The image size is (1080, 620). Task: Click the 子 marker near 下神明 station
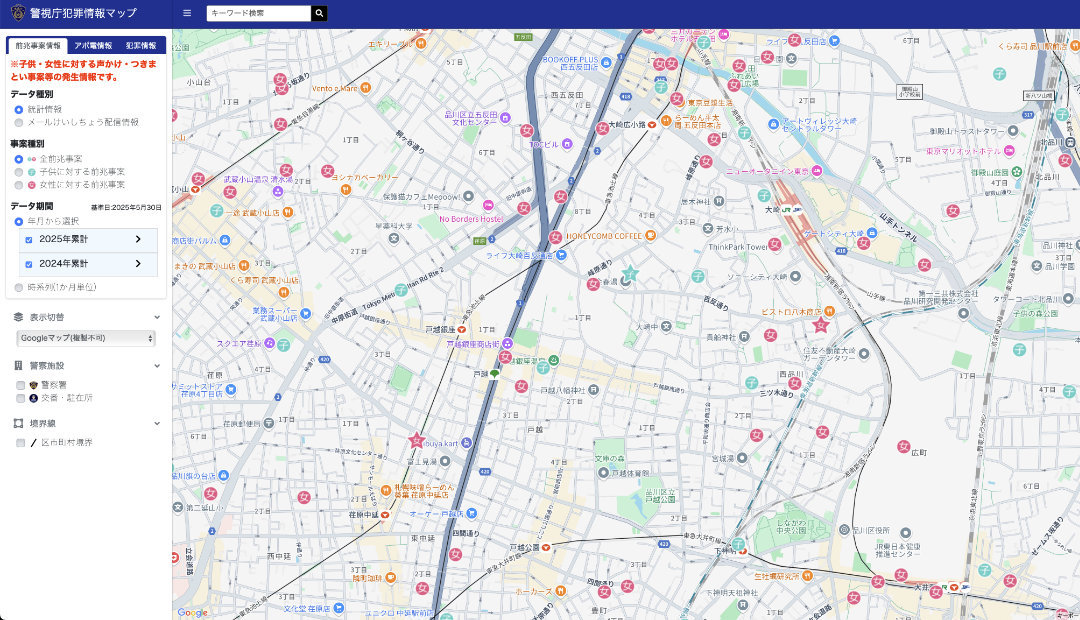738,544
